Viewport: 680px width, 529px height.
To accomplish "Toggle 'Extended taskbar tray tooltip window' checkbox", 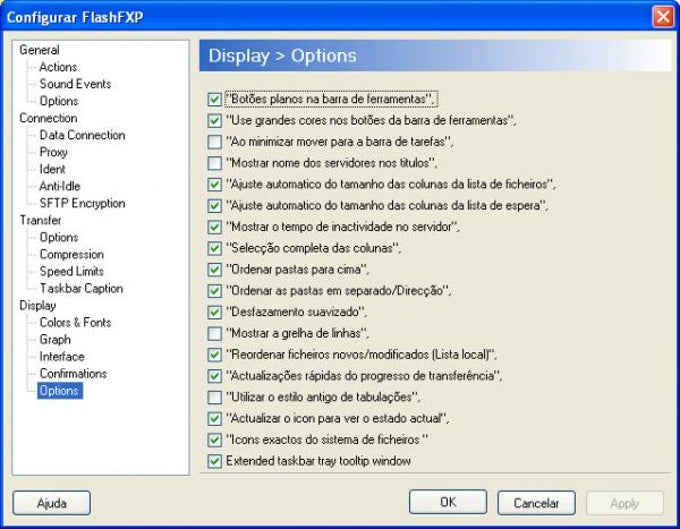I will point(215,461).
